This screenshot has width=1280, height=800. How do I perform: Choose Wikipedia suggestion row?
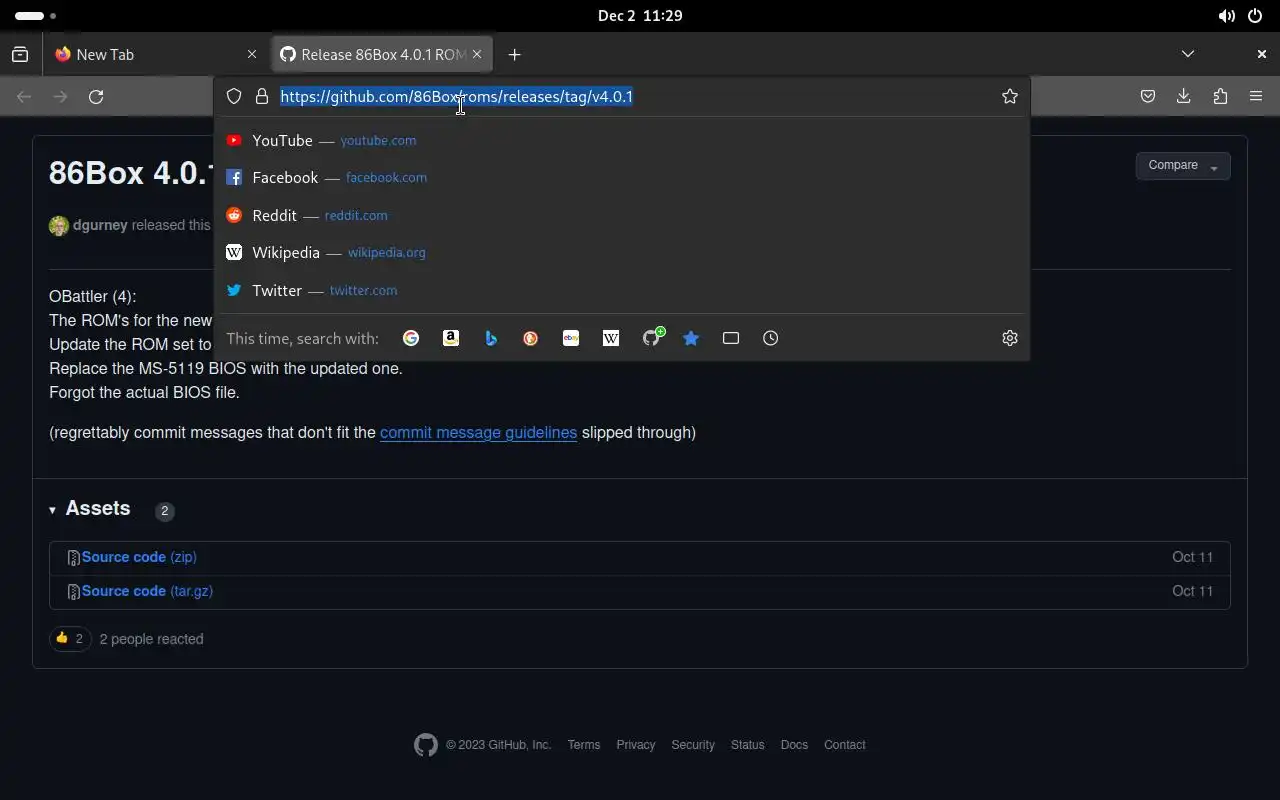coord(622,252)
